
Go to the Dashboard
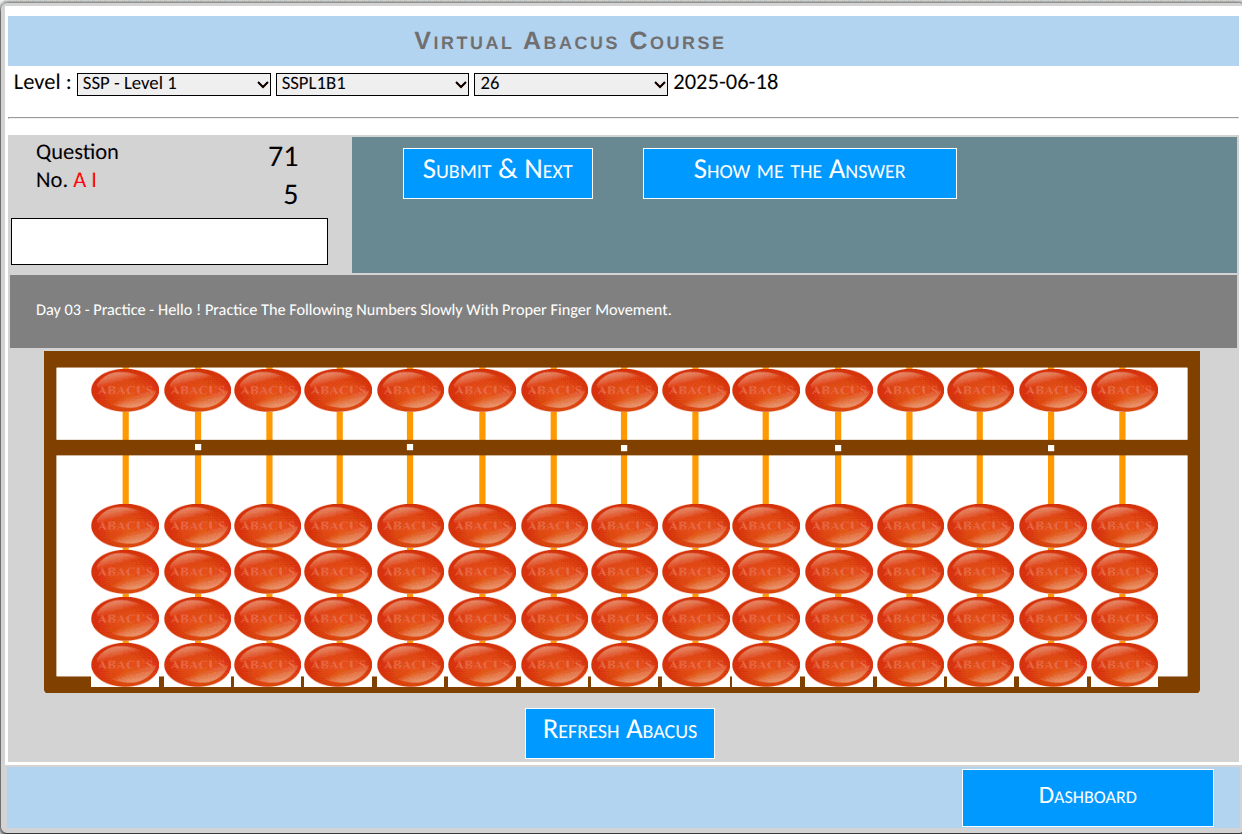1087,797
